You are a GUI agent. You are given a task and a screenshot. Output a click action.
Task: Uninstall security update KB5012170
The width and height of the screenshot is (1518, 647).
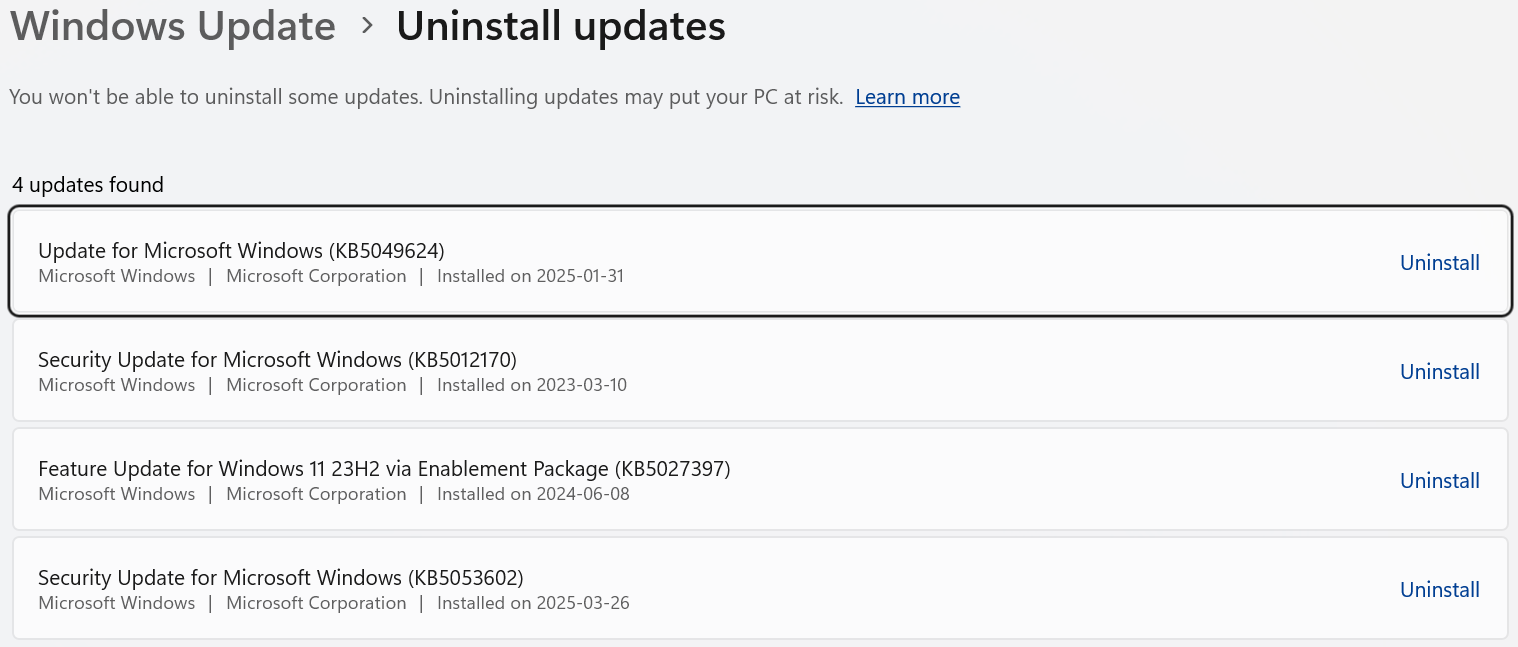point(1439,371)
